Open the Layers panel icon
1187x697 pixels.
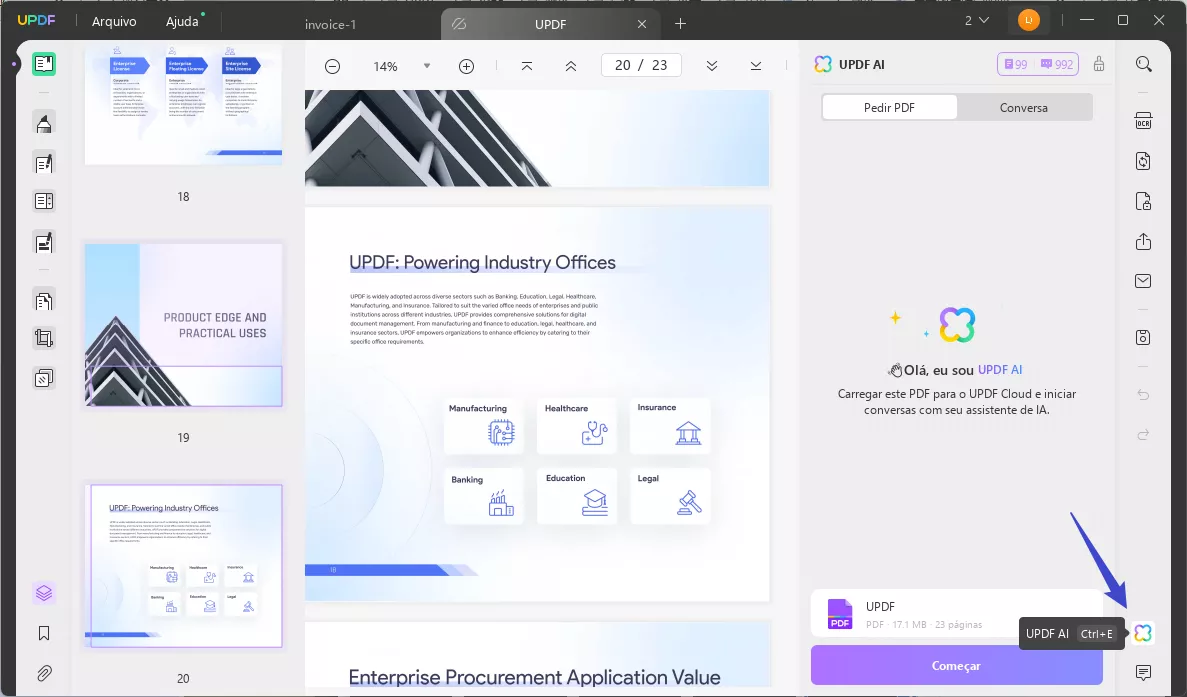pos(44,593)
